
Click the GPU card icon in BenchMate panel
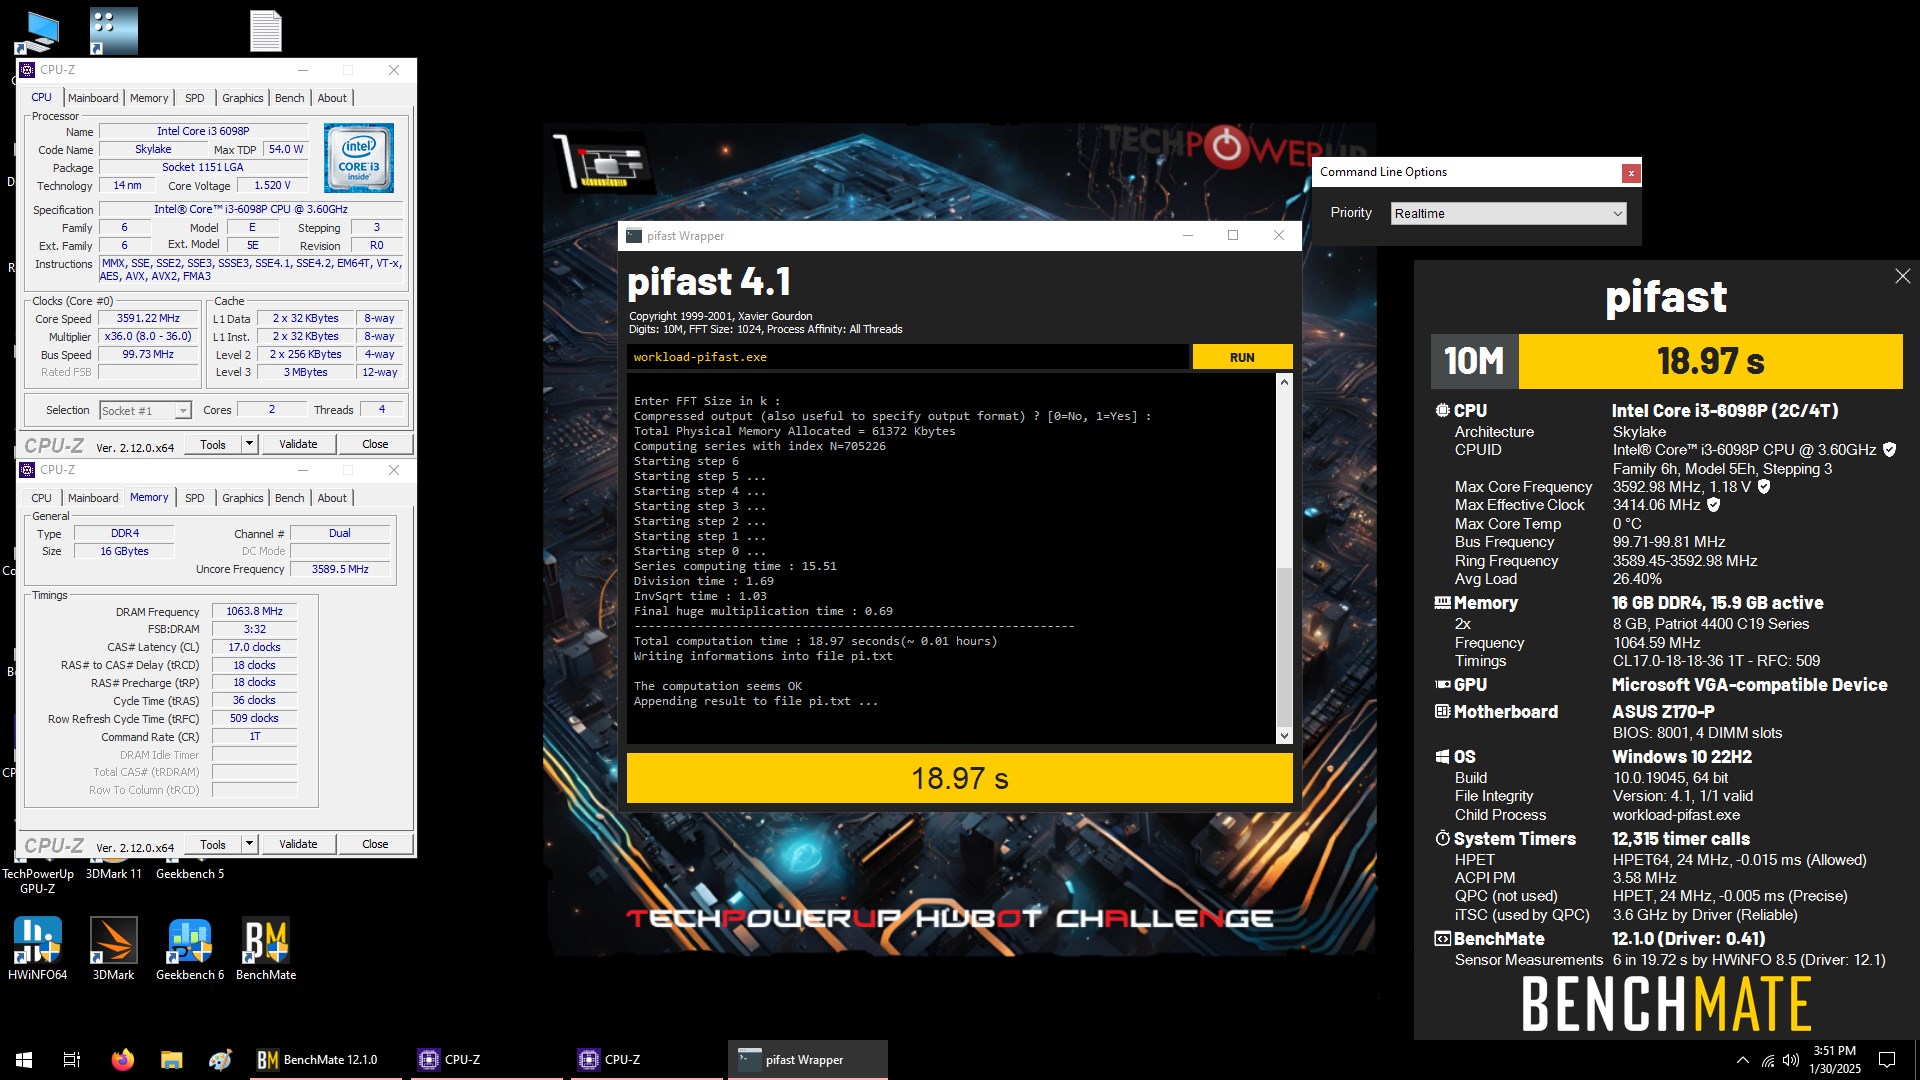coord(1442,685)
